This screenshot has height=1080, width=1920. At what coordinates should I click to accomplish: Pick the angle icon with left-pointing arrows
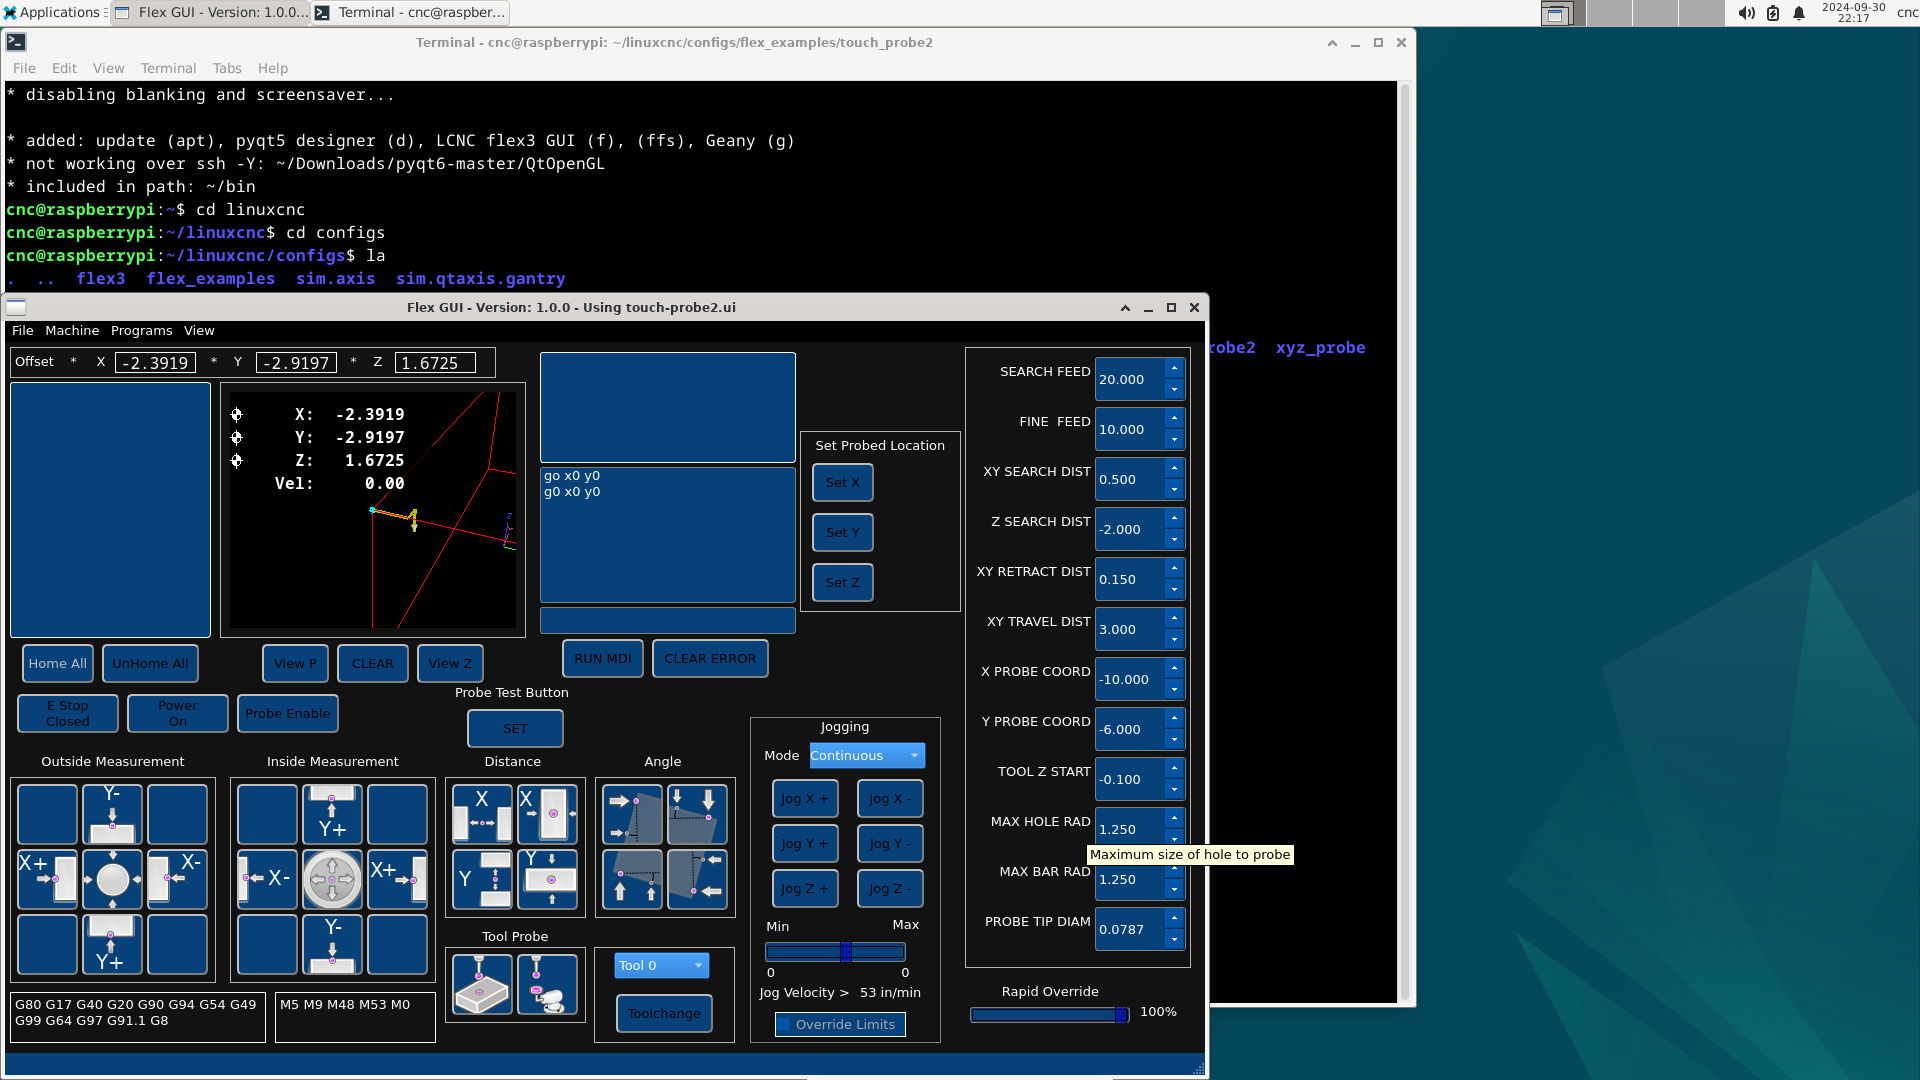[697, 879]
